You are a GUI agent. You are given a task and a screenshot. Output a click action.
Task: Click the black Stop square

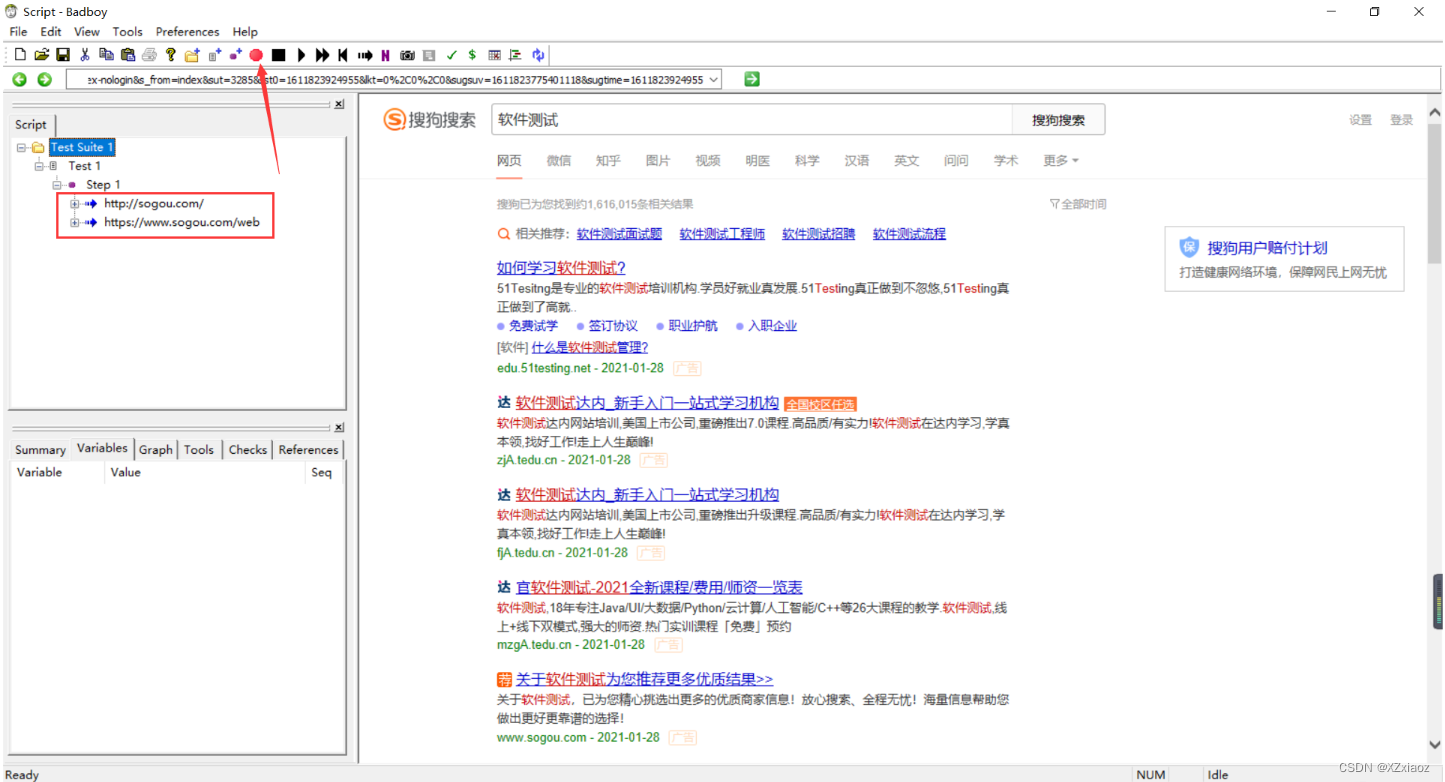[x=279, y=55]
